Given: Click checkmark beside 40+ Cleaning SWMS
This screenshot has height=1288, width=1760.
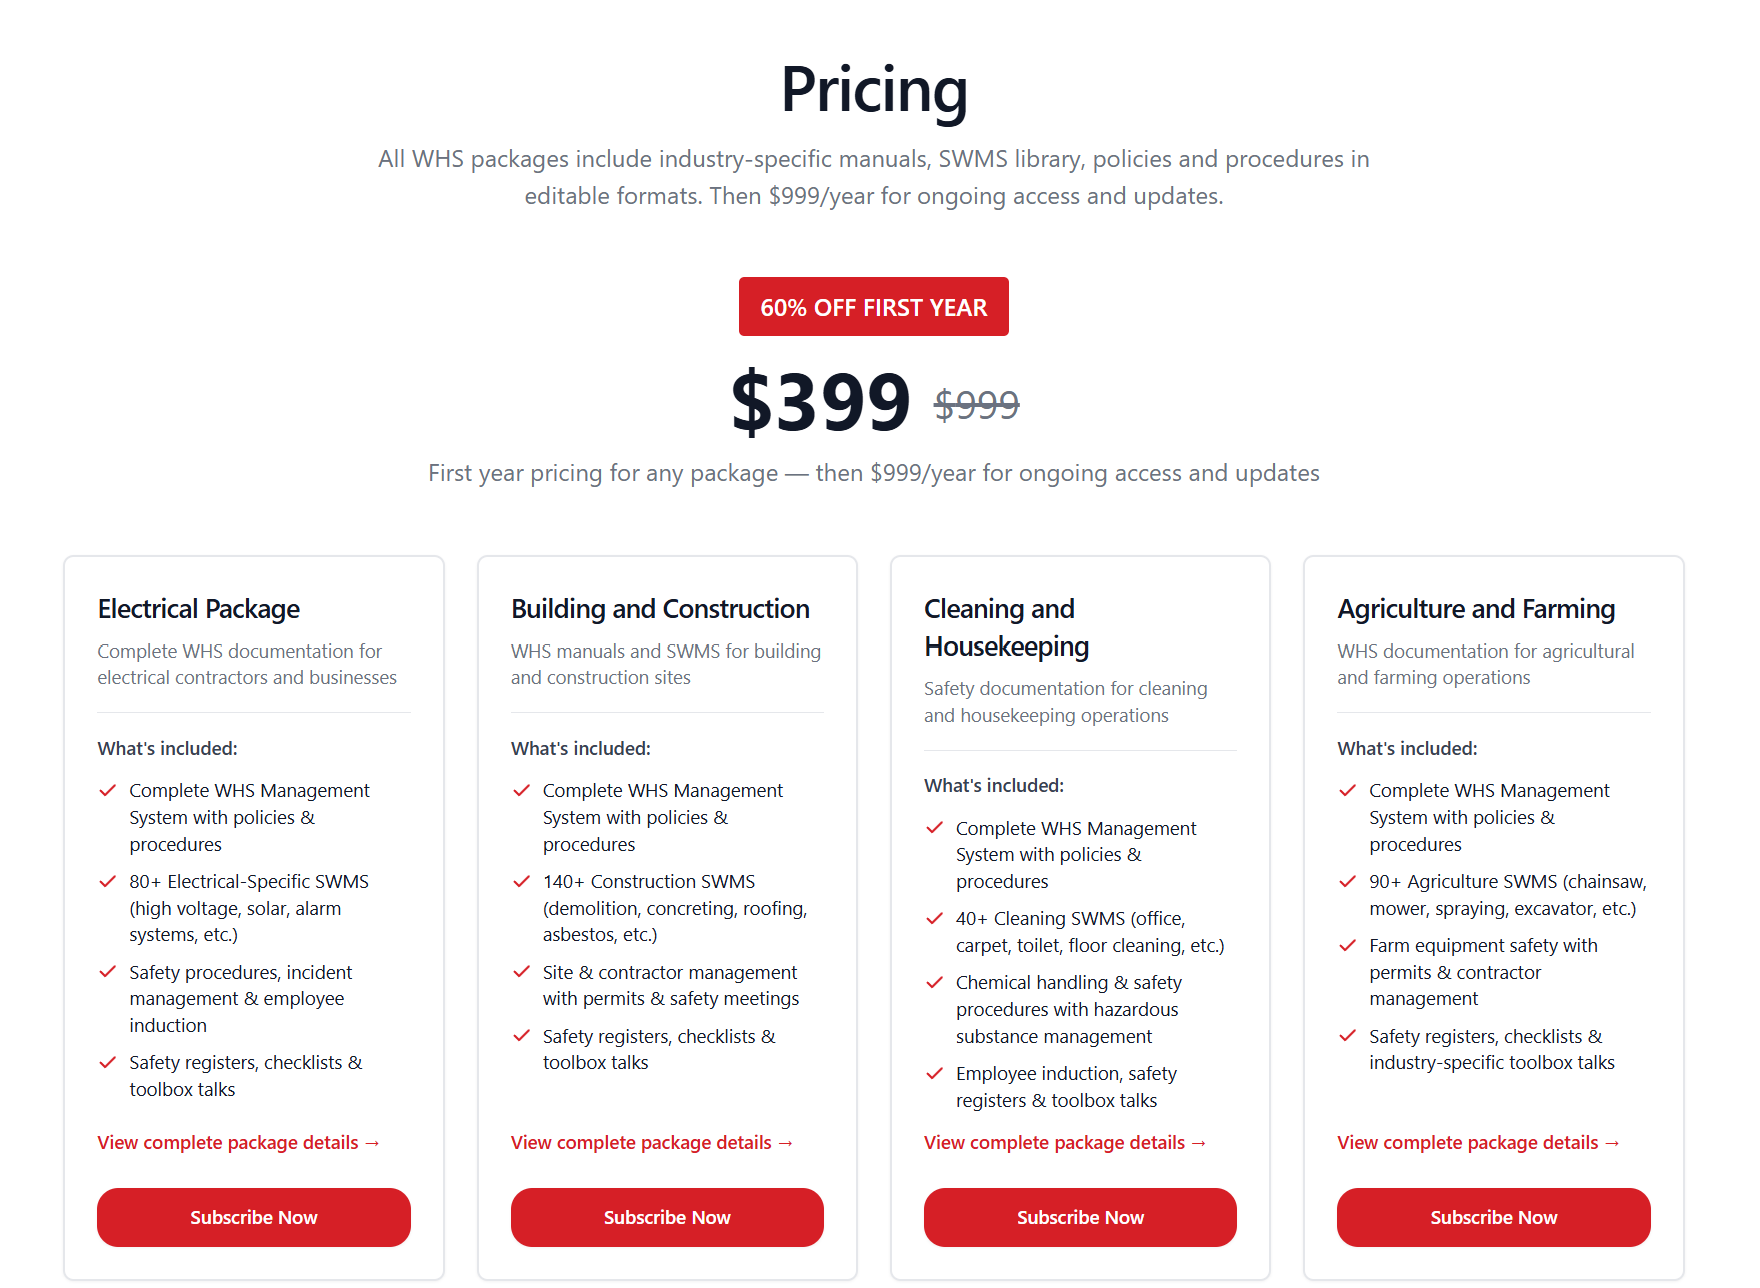Looking at the screenshot, I should [934, 919].
